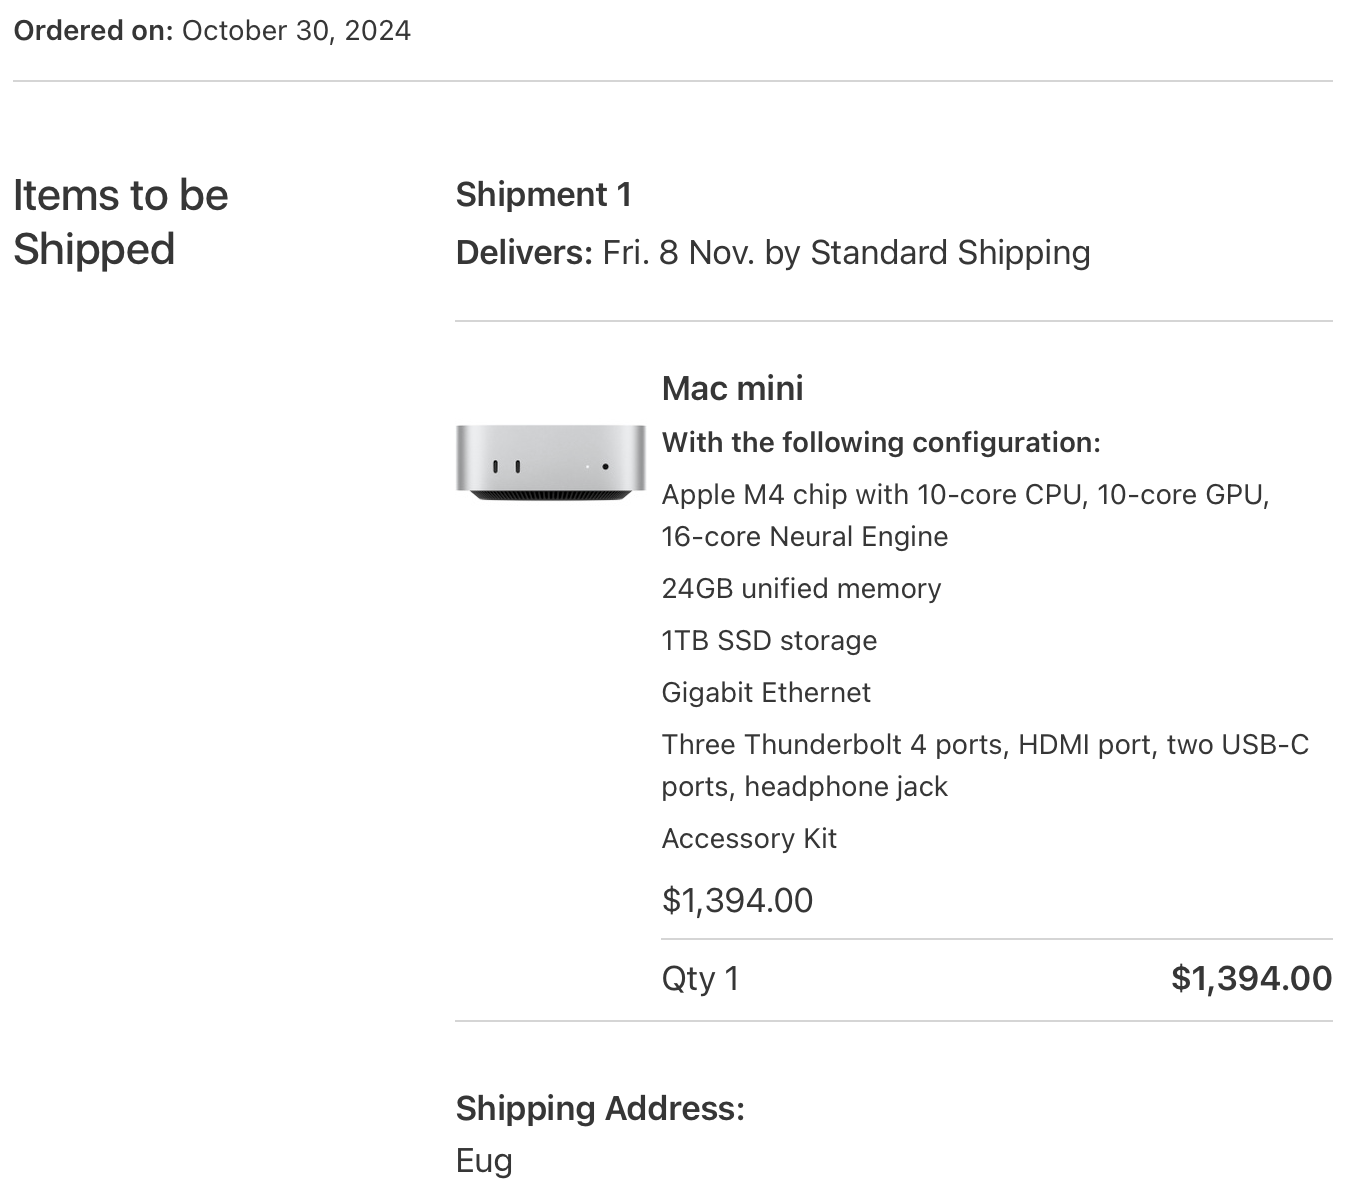Click the bold total price beside Qty

coord(1251,978)
